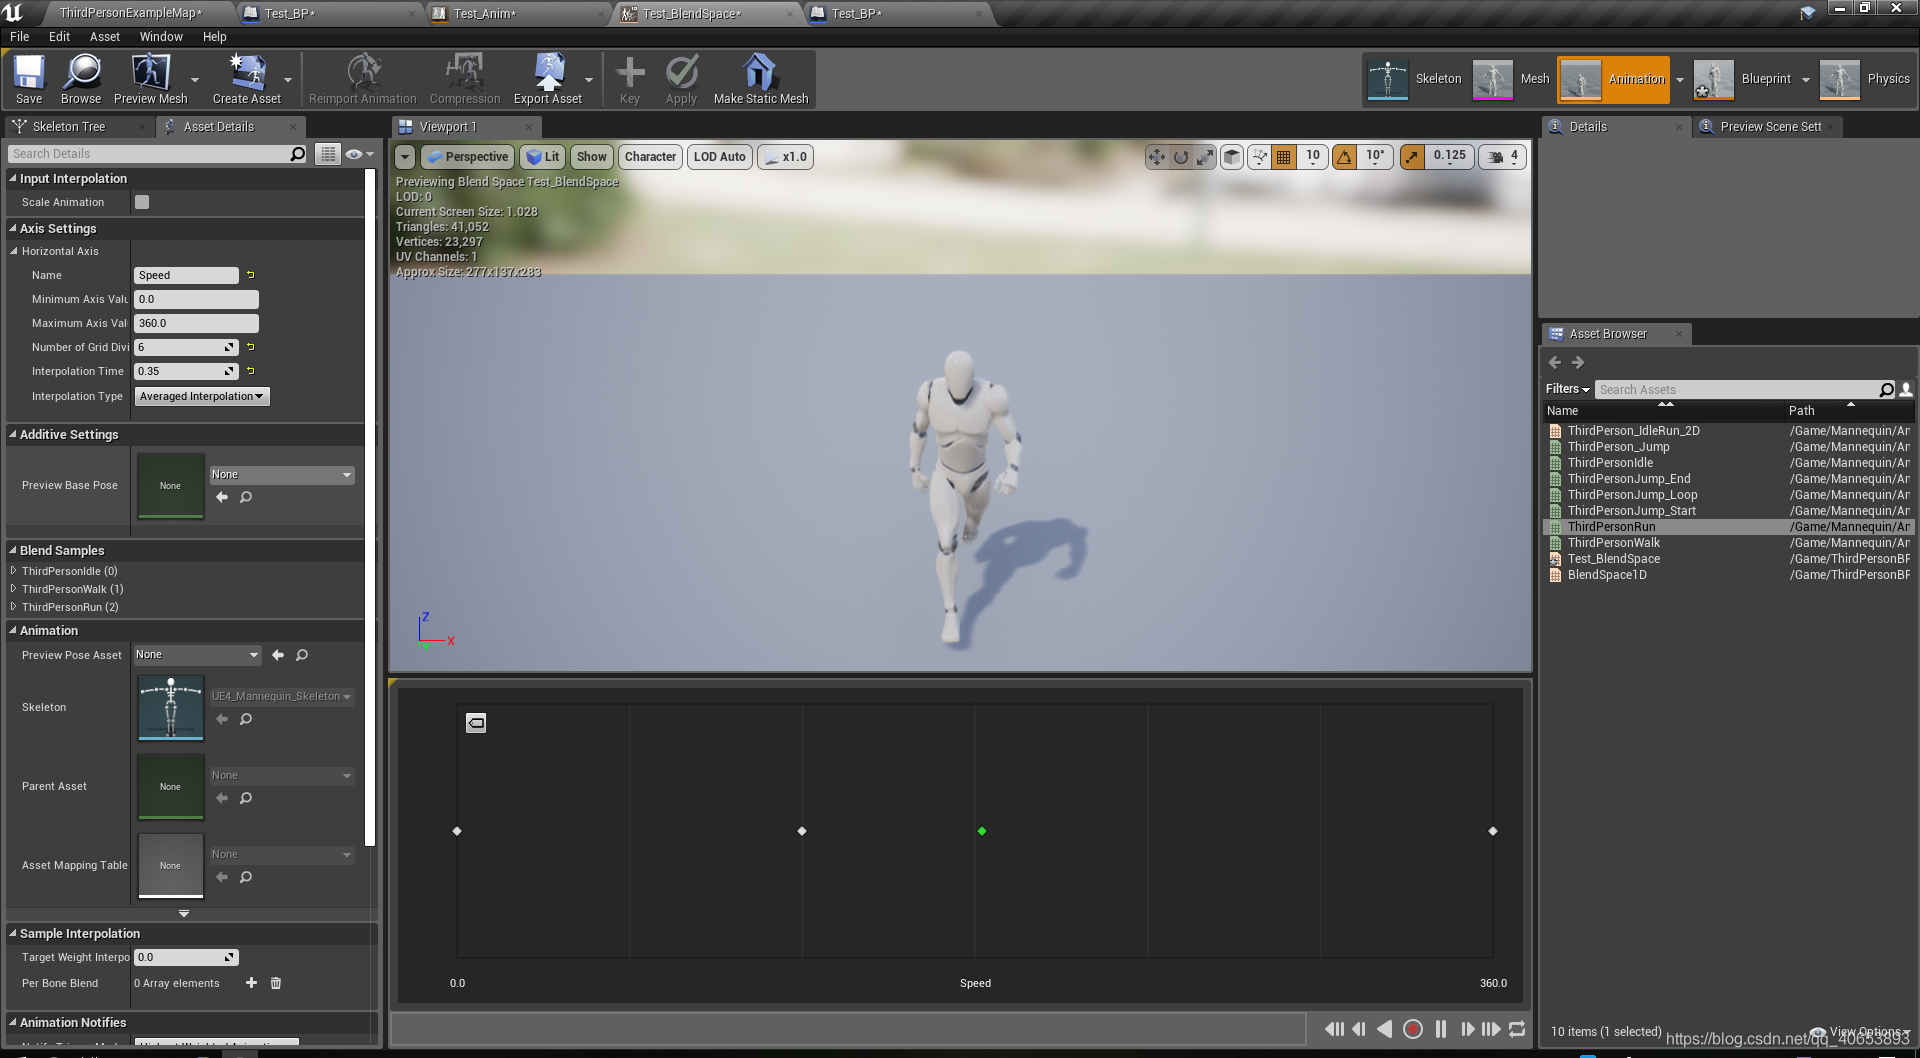The width and height of the screenshot is (1920, 1058).
Task: Open grid snap size 10 dropdown
Action: [x=1313, y=157]
